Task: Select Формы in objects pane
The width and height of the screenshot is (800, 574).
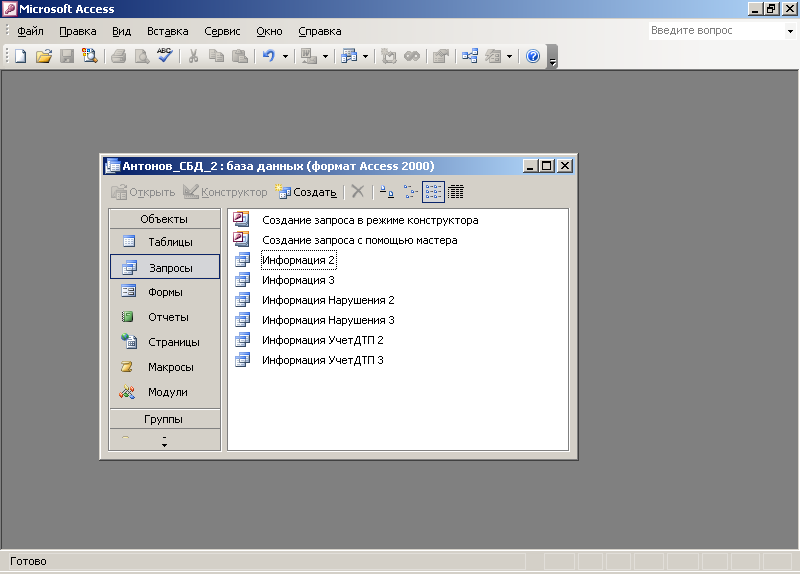Action: pos(164,292)
